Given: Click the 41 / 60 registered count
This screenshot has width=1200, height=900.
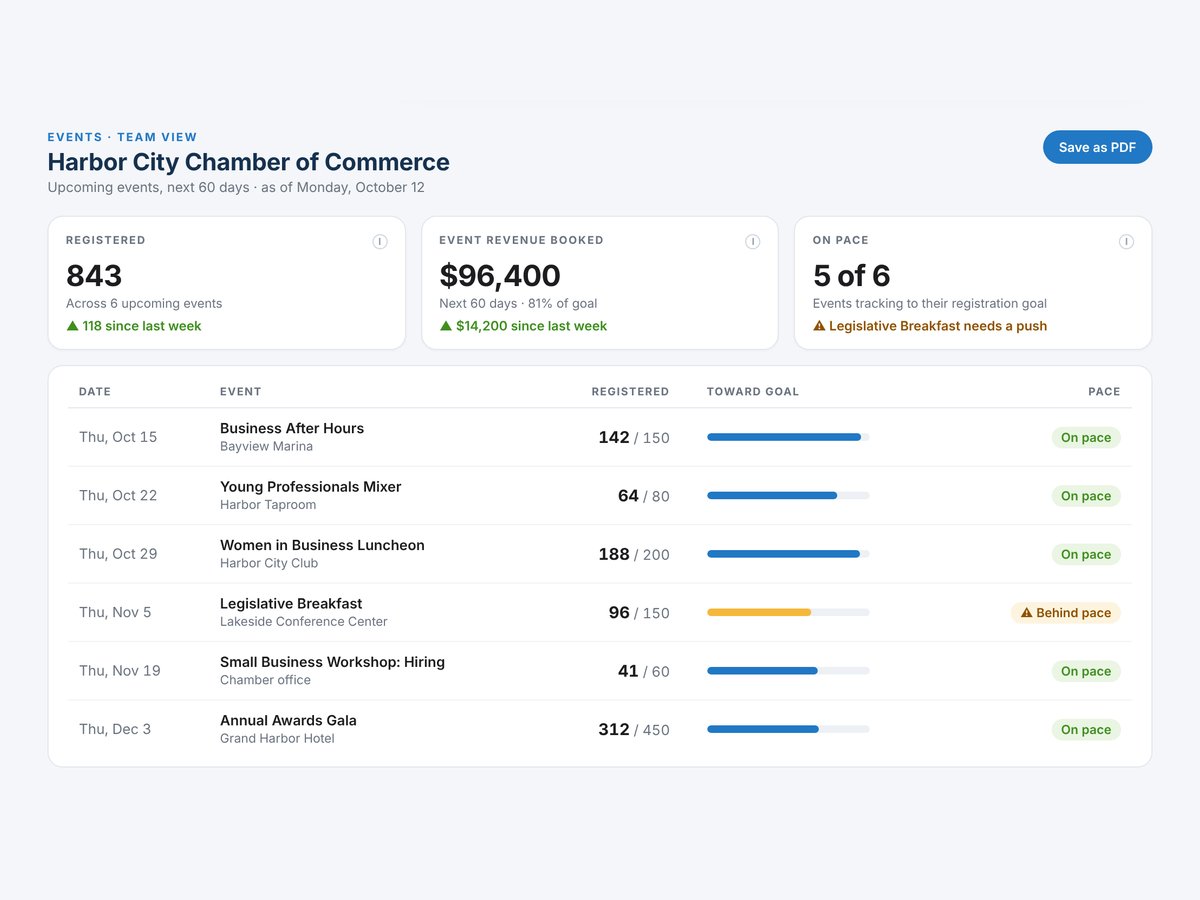Looking at the screenshot, I should tap(644, 671).
